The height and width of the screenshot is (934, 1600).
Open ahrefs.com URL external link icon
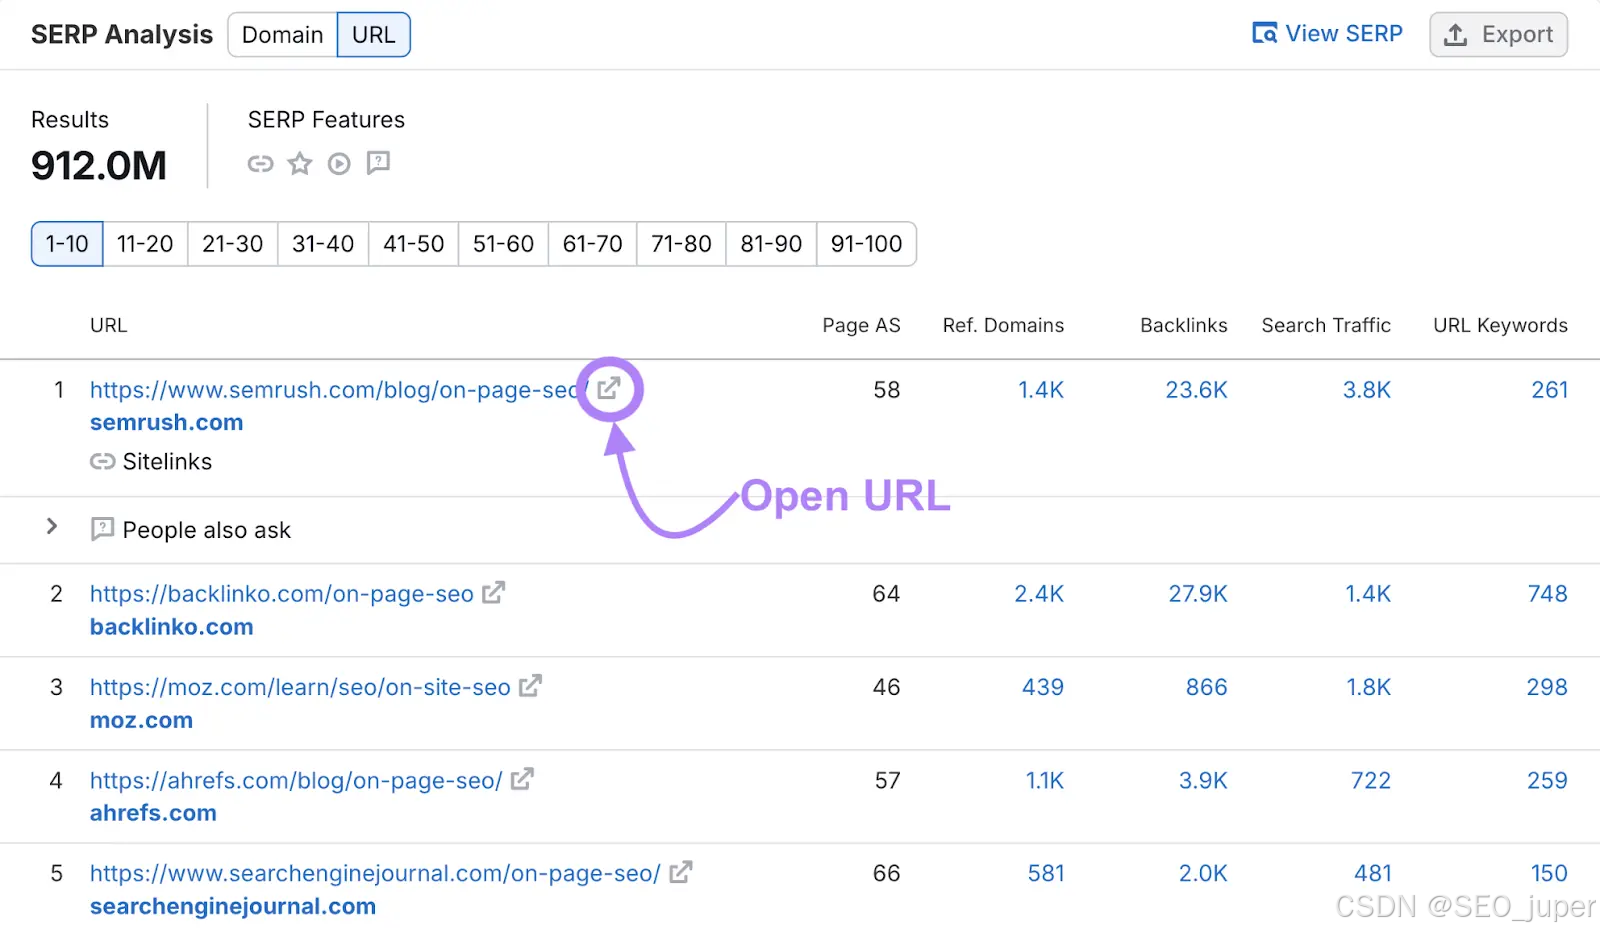[522, 778]
